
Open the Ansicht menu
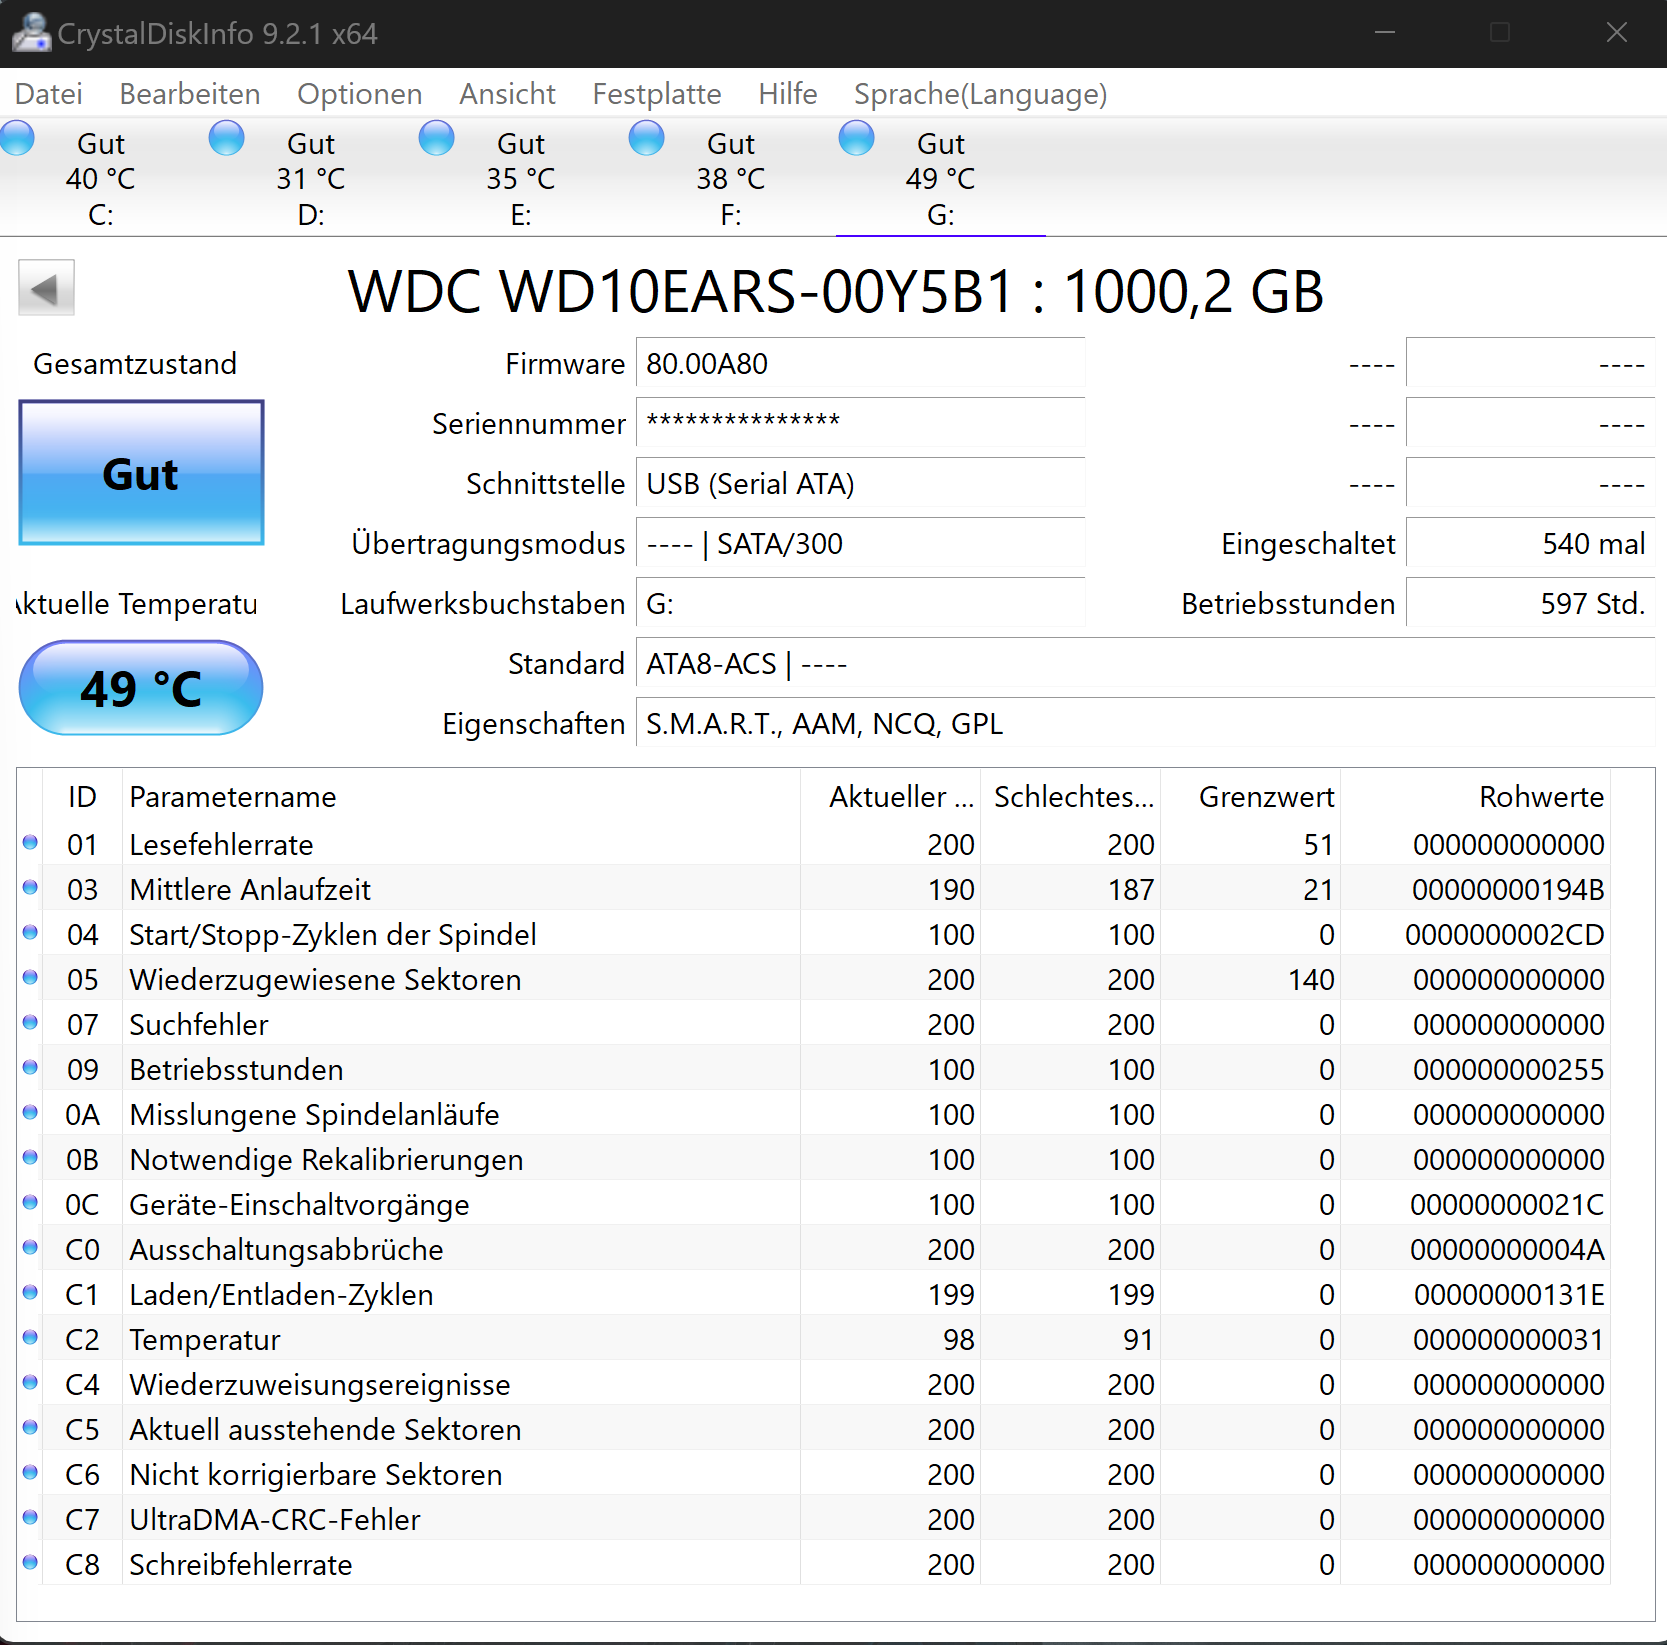507,93
